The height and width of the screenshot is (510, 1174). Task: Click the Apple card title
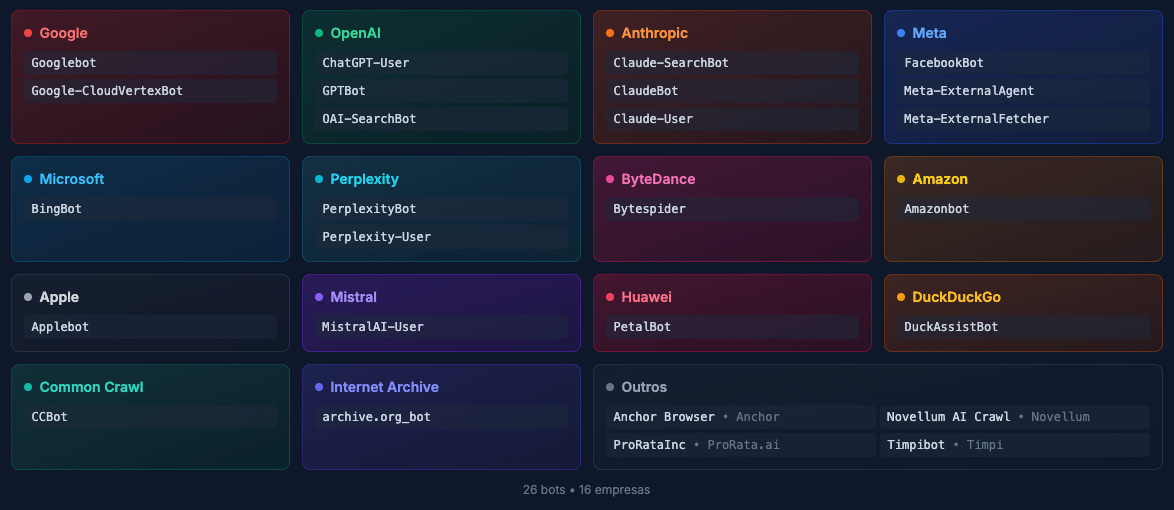pyautogui.click(x=59, y=297)
